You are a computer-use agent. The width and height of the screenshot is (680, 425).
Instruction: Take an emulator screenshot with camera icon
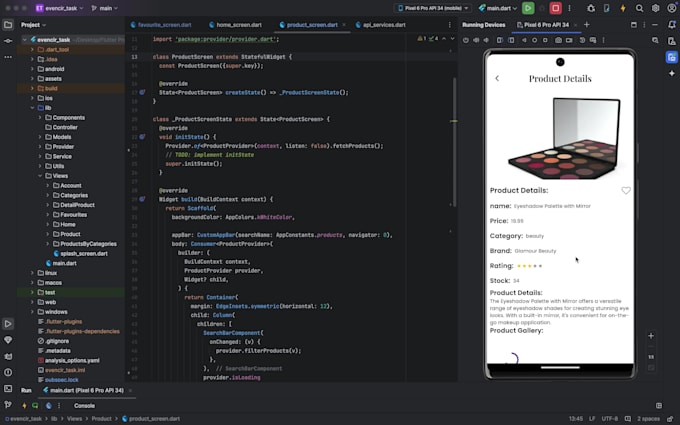coord(558,40)
